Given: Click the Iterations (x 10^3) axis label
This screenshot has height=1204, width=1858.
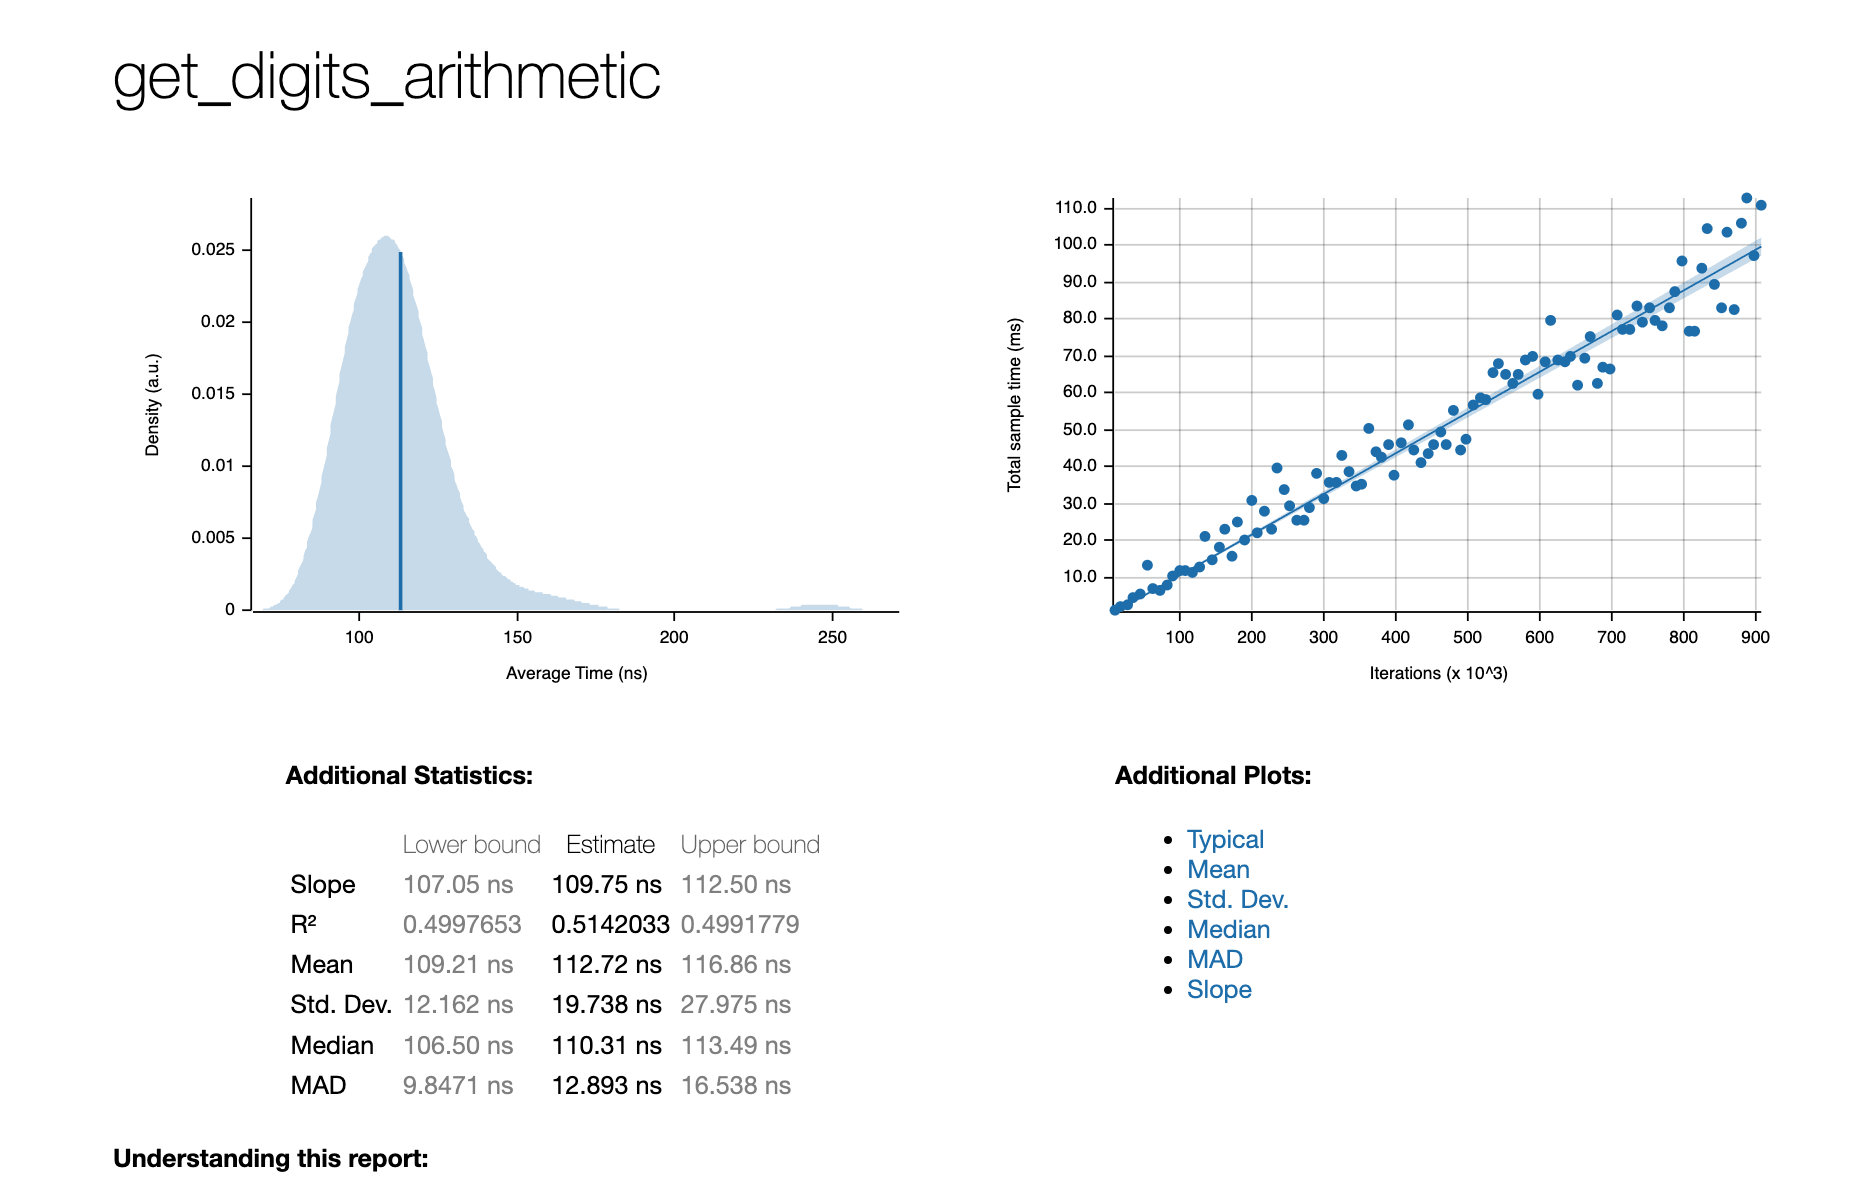Looking at the screenshot, I should coord(1438,673).
